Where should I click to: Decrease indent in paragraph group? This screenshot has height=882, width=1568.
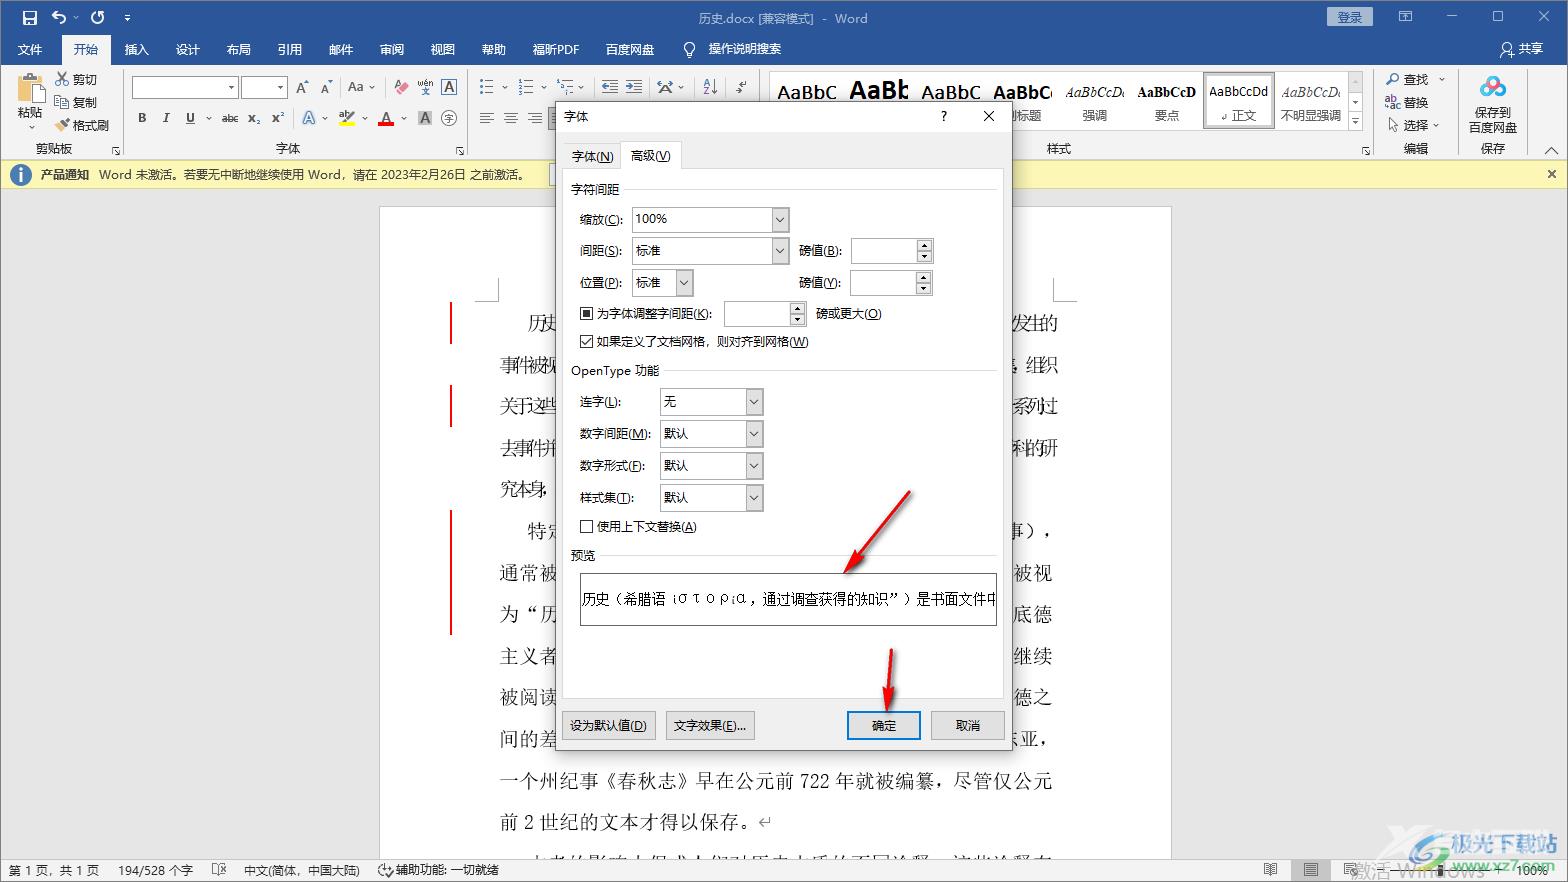(x=610, y=87)
